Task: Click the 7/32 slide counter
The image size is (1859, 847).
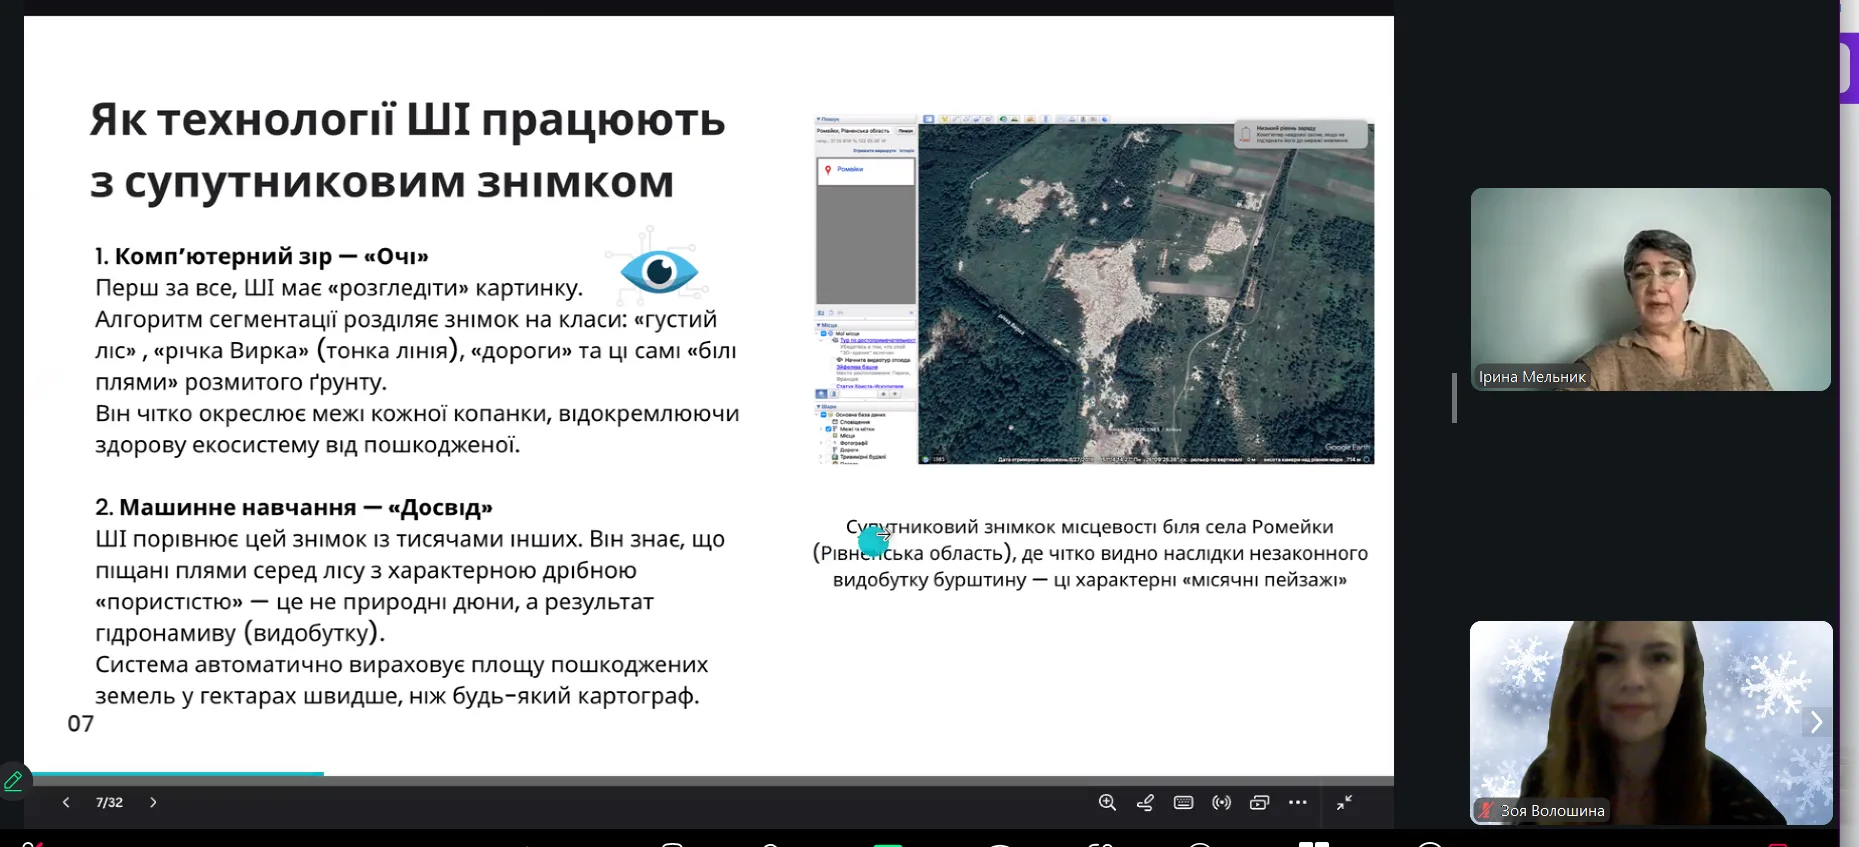Action: pyautogui.click(x=109, y=802)
